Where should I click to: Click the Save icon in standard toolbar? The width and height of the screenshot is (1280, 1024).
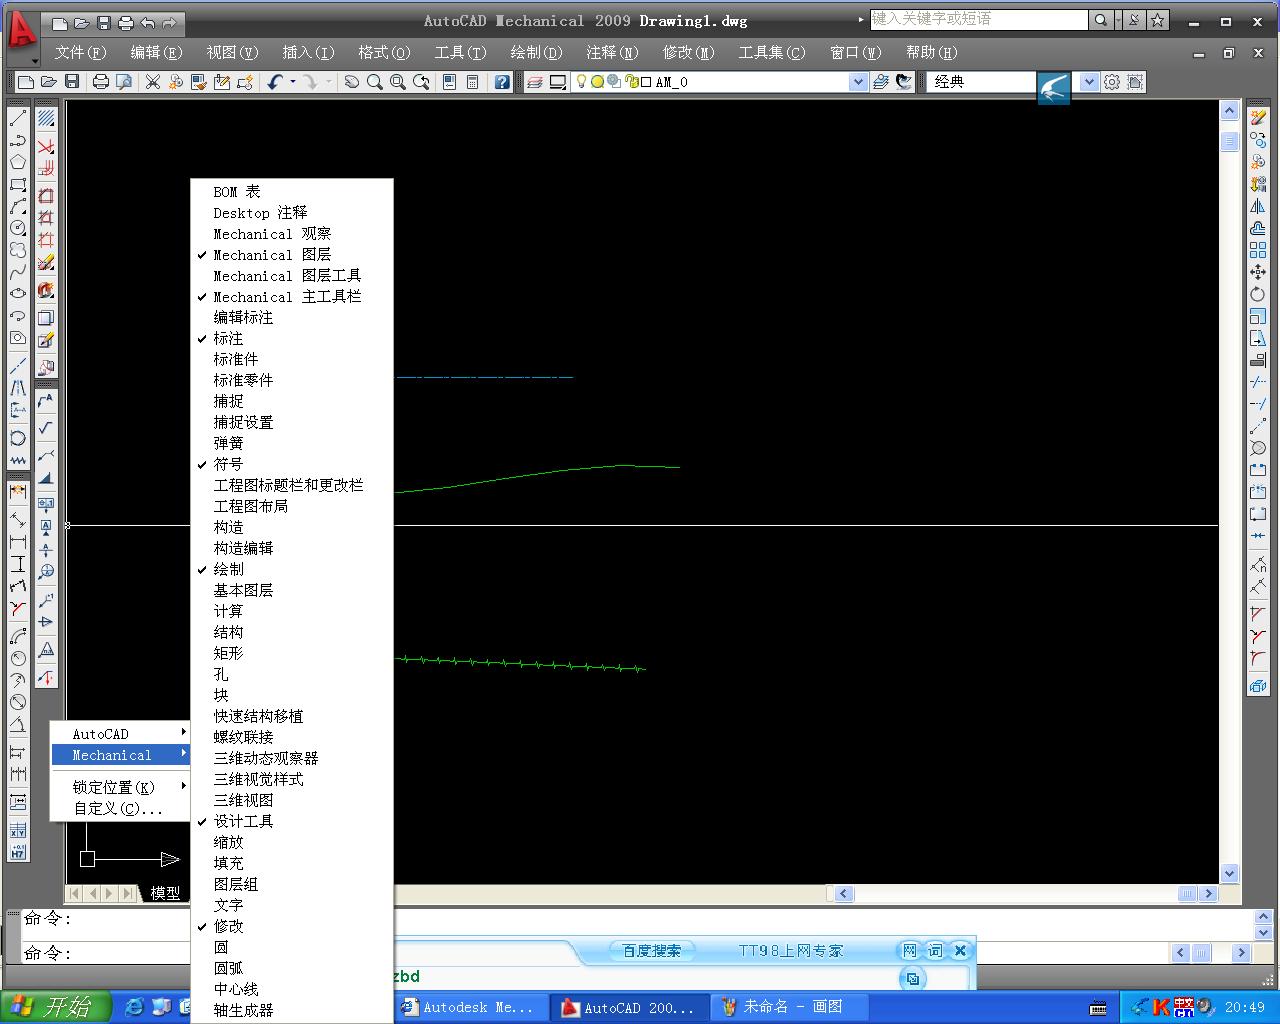(72, 82)
